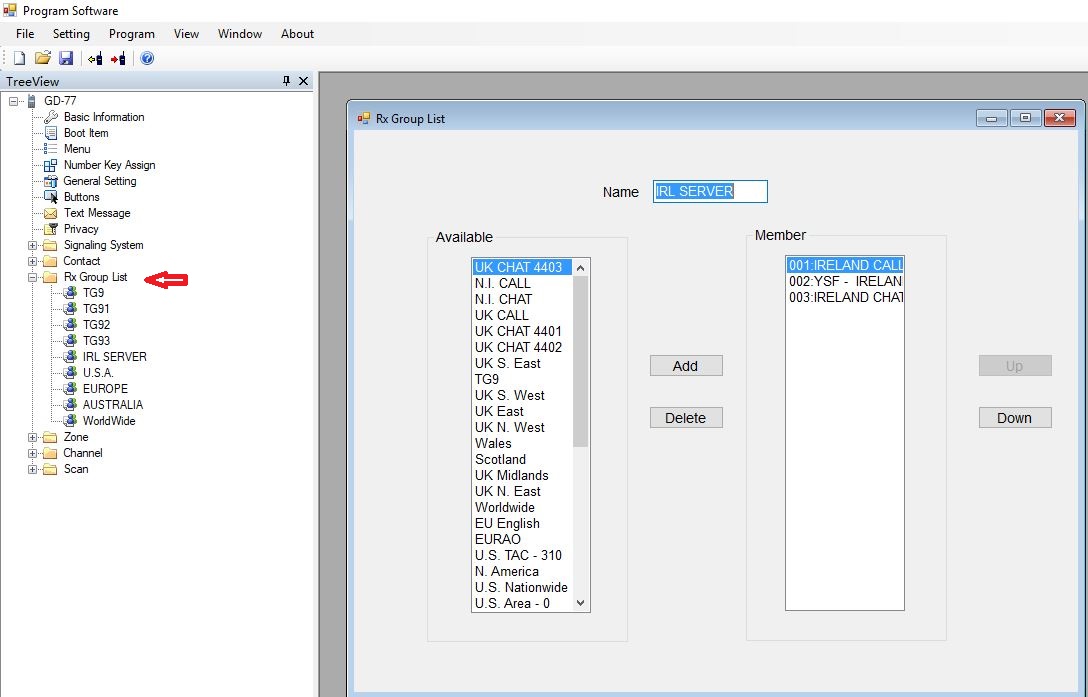Viewport: 1088px width, 697px height.
Task: Click the Buttons tree icon
Action: [51, 197]
